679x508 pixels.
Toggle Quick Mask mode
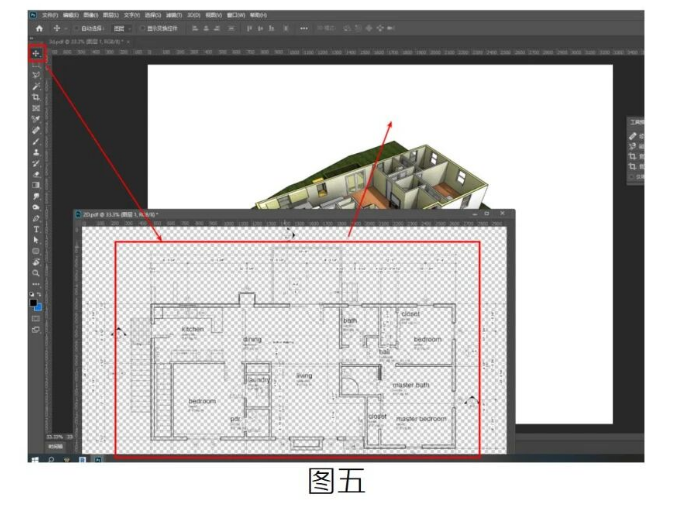pos(36,319)
